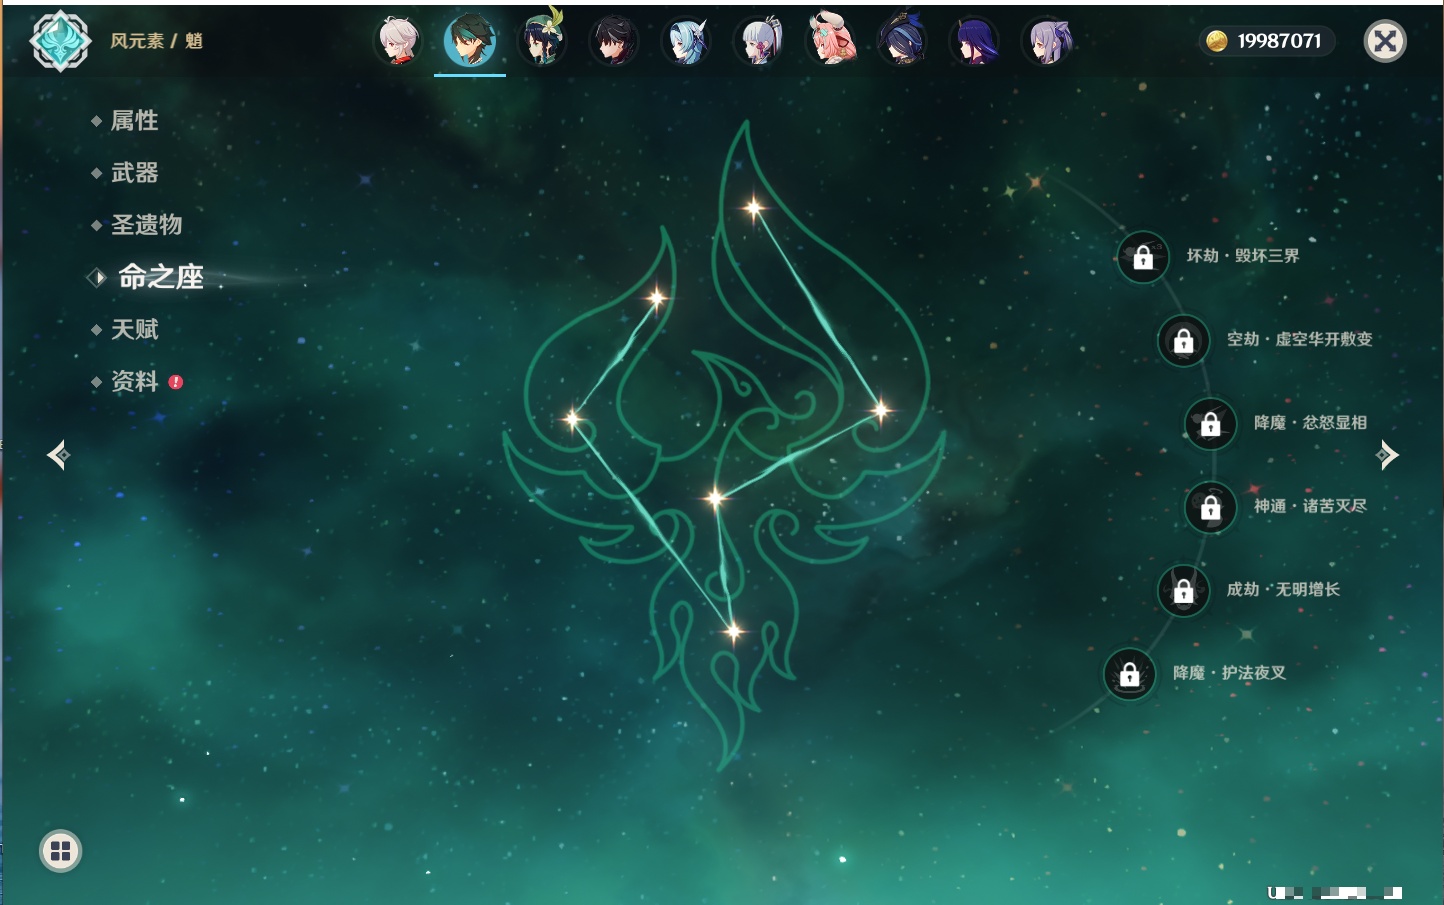1444x905 pixels.
Task: Open the grid menu button at bottom-left
Action: [x=60, y=851]
